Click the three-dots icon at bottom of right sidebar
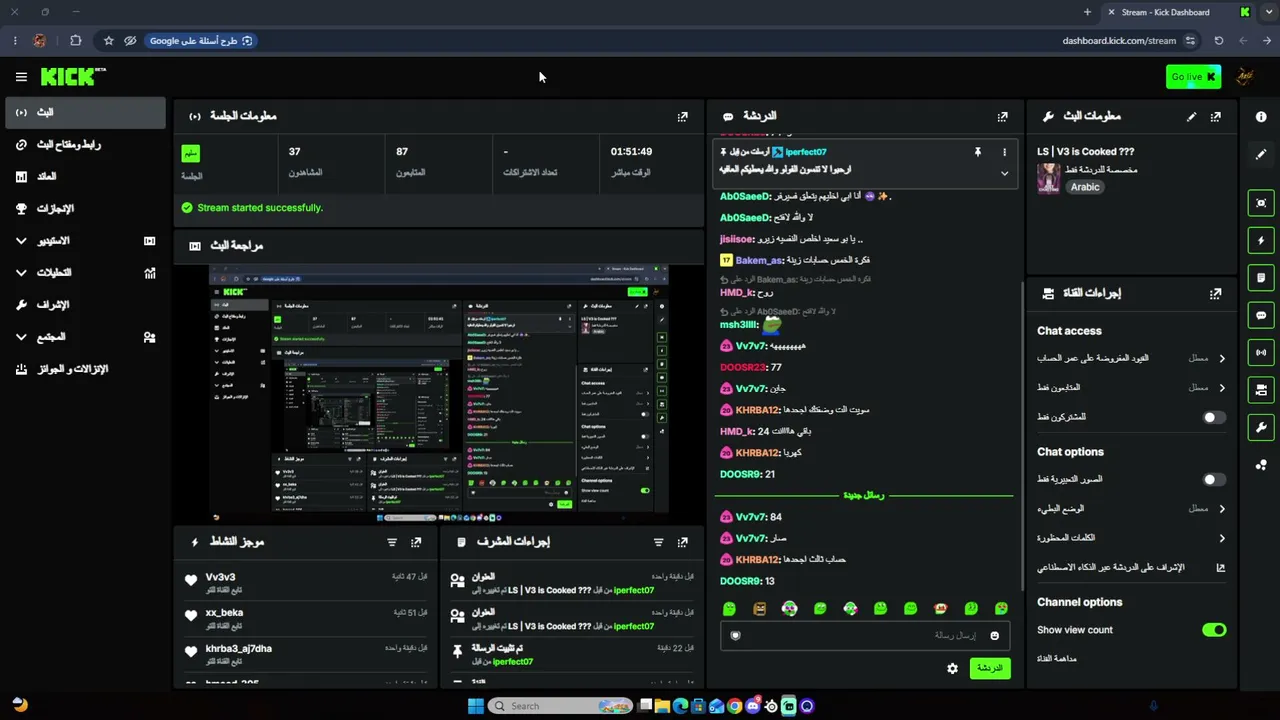The height and width of the screenshot is (720, 1280). [1261, 464]
